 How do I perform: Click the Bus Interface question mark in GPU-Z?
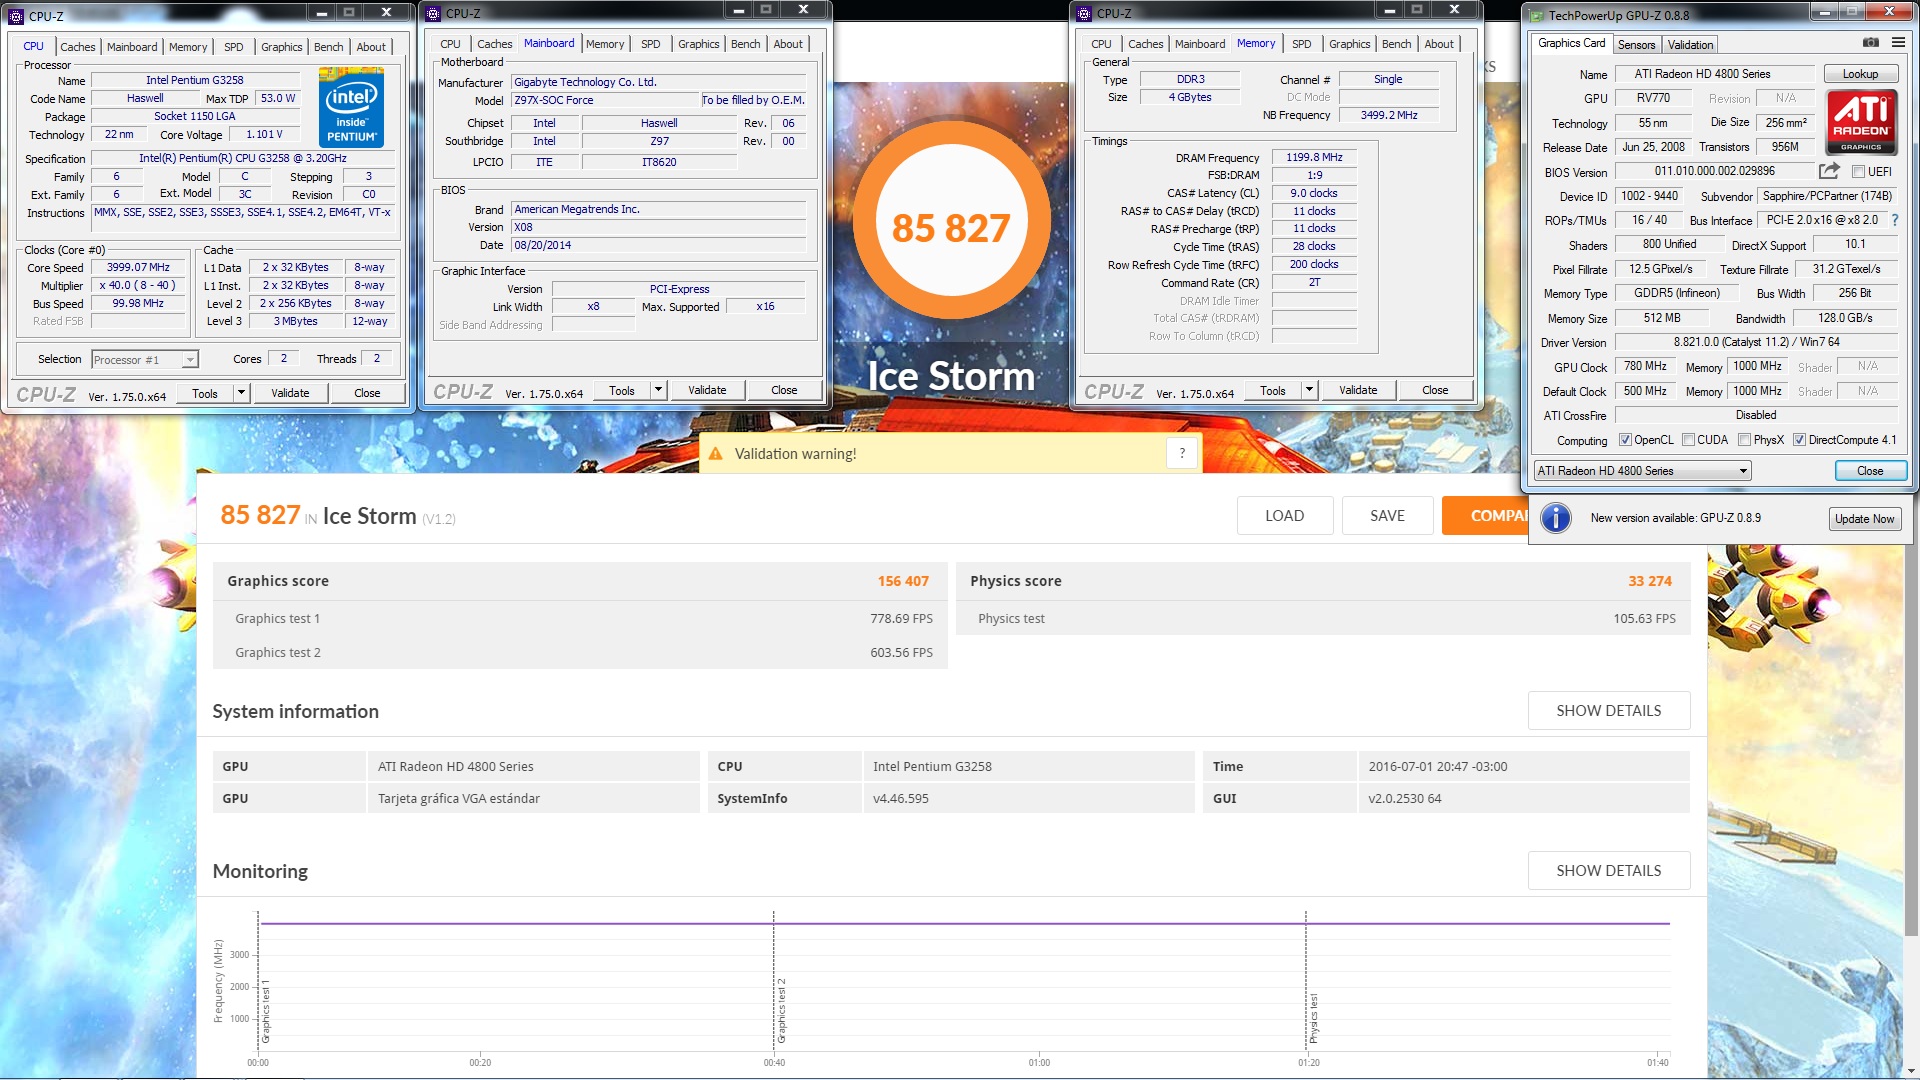coord(1894,220)
